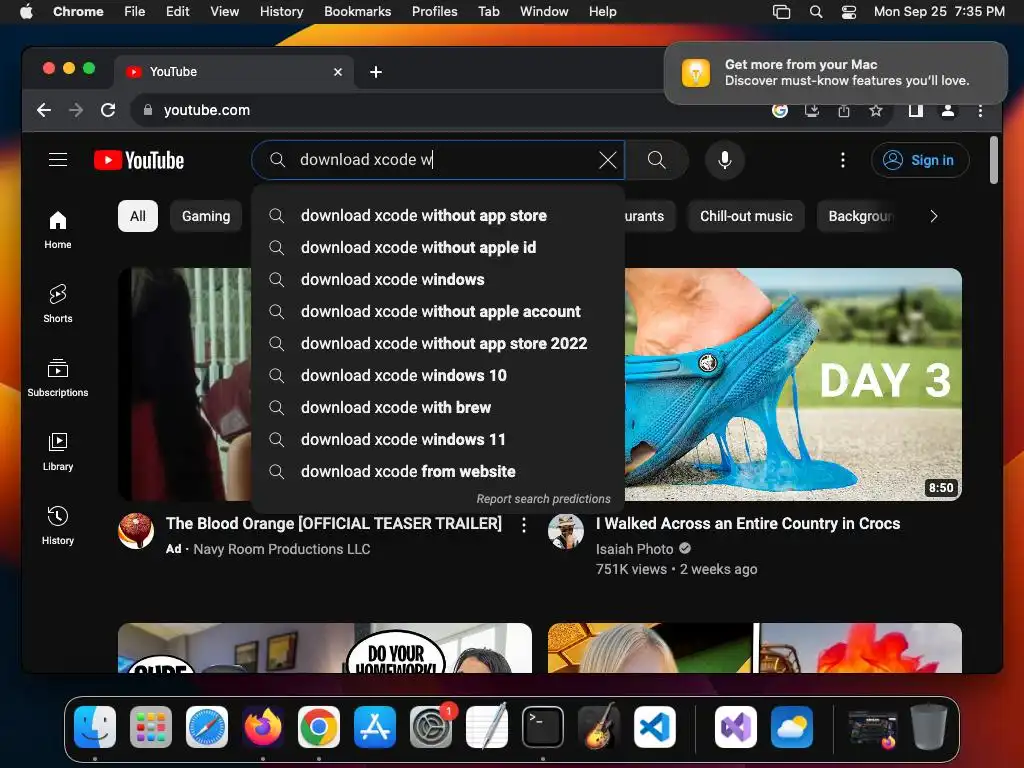This screenshot has height=768, width=1024.
Task: Open Chrome three-dot menu
Action: coord(980,110)
